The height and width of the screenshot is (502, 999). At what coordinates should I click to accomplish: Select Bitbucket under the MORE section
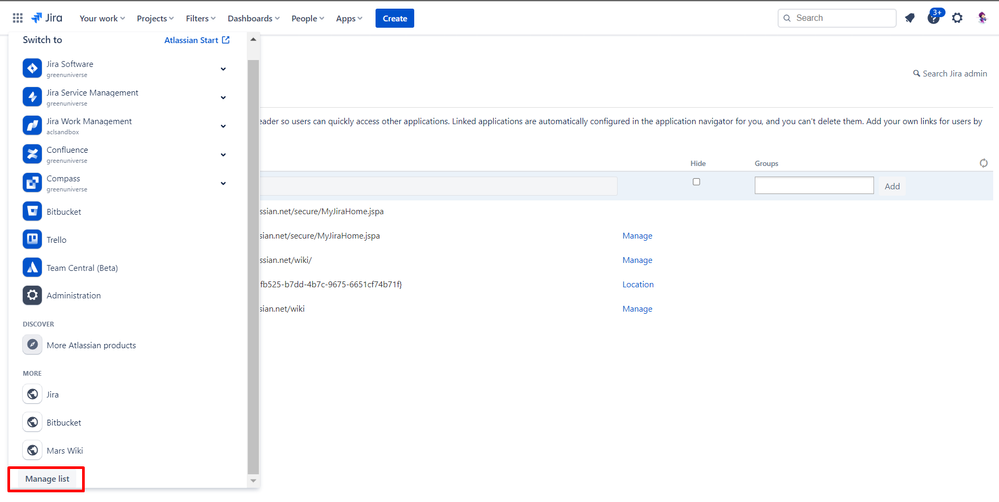pyautogui.click(x=64, y=422)
